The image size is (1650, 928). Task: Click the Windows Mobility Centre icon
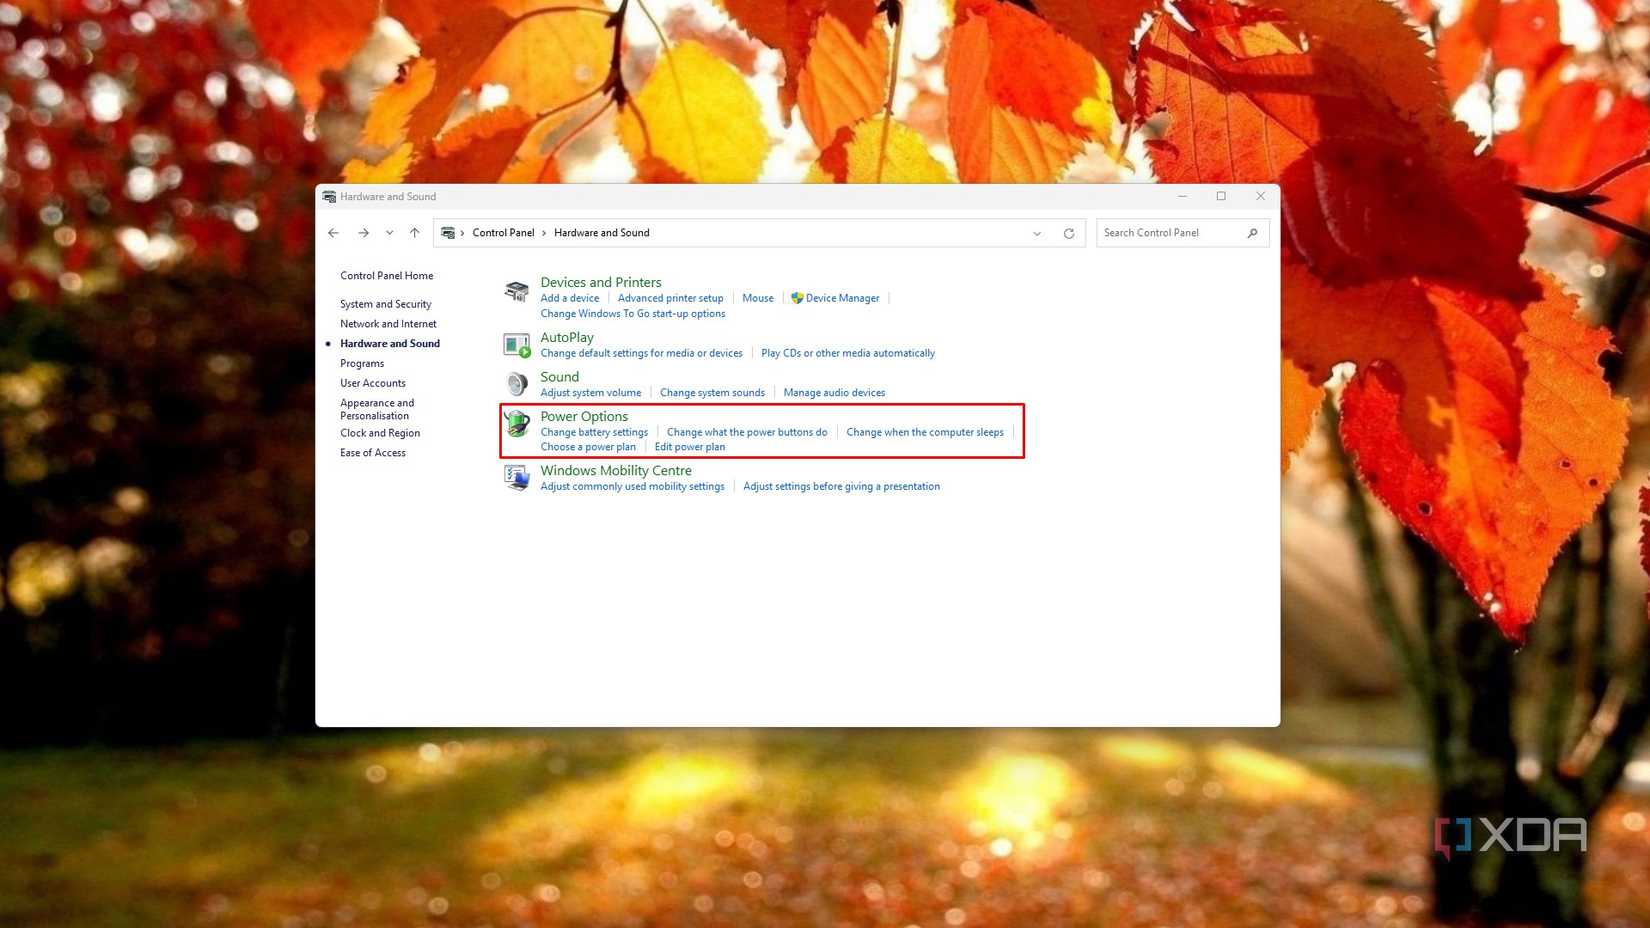pyautogui.click(x=516, y=477)
